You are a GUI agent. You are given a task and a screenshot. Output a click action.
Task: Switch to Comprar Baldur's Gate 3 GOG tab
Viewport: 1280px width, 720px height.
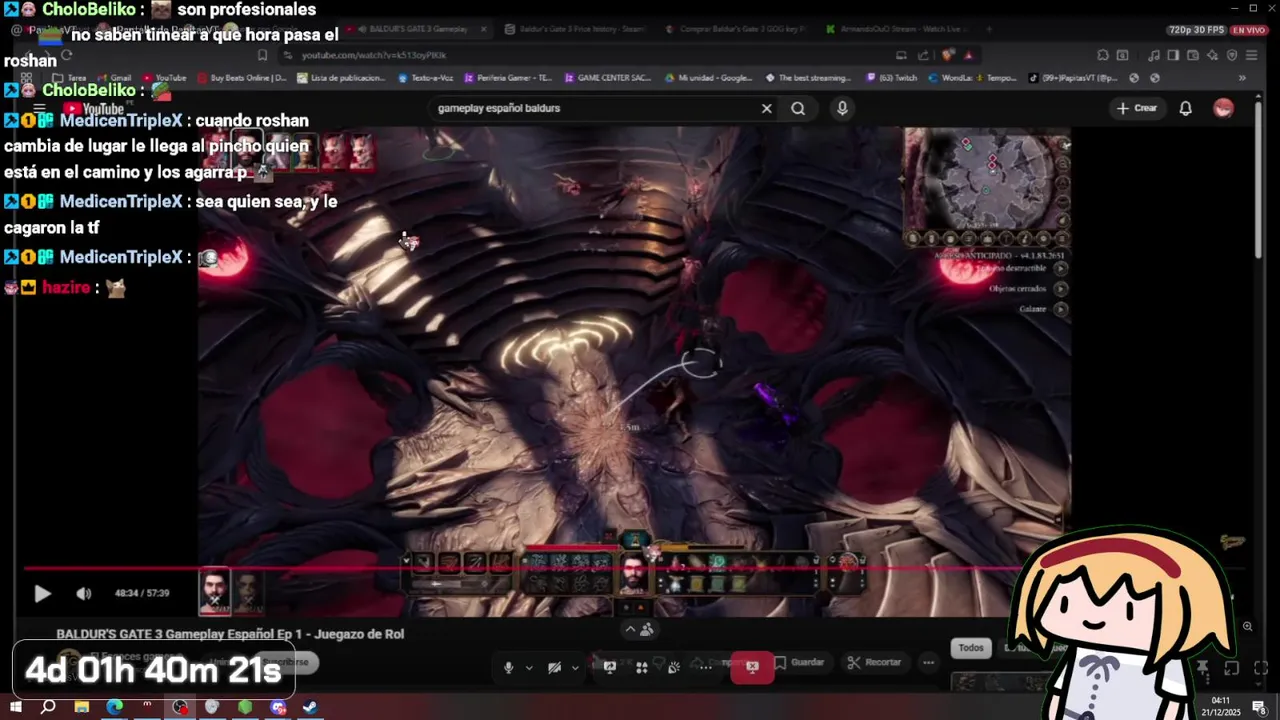[738, 29]
